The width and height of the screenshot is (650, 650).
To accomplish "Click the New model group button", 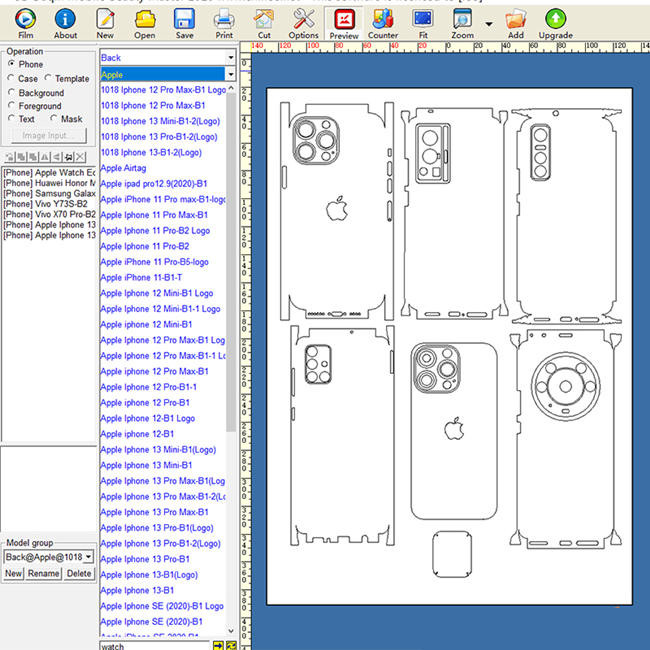I will 13,573.
